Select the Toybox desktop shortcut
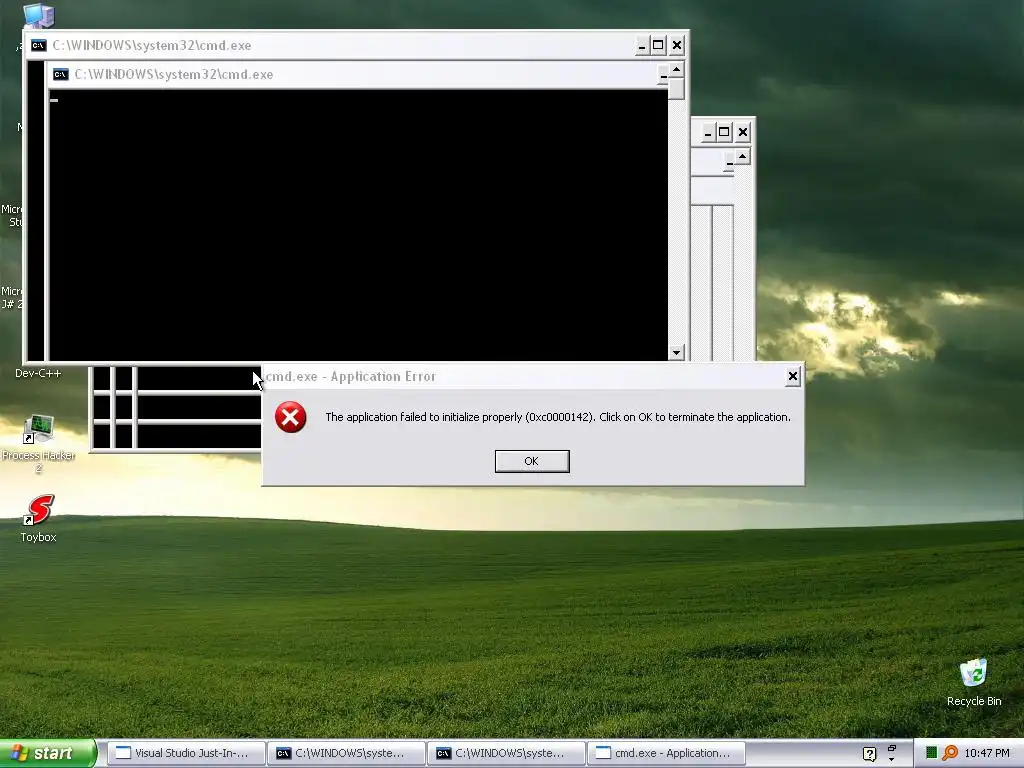The height and width of the screenshot is (768, 1024). pyautogui.click(x=39, y=519)
